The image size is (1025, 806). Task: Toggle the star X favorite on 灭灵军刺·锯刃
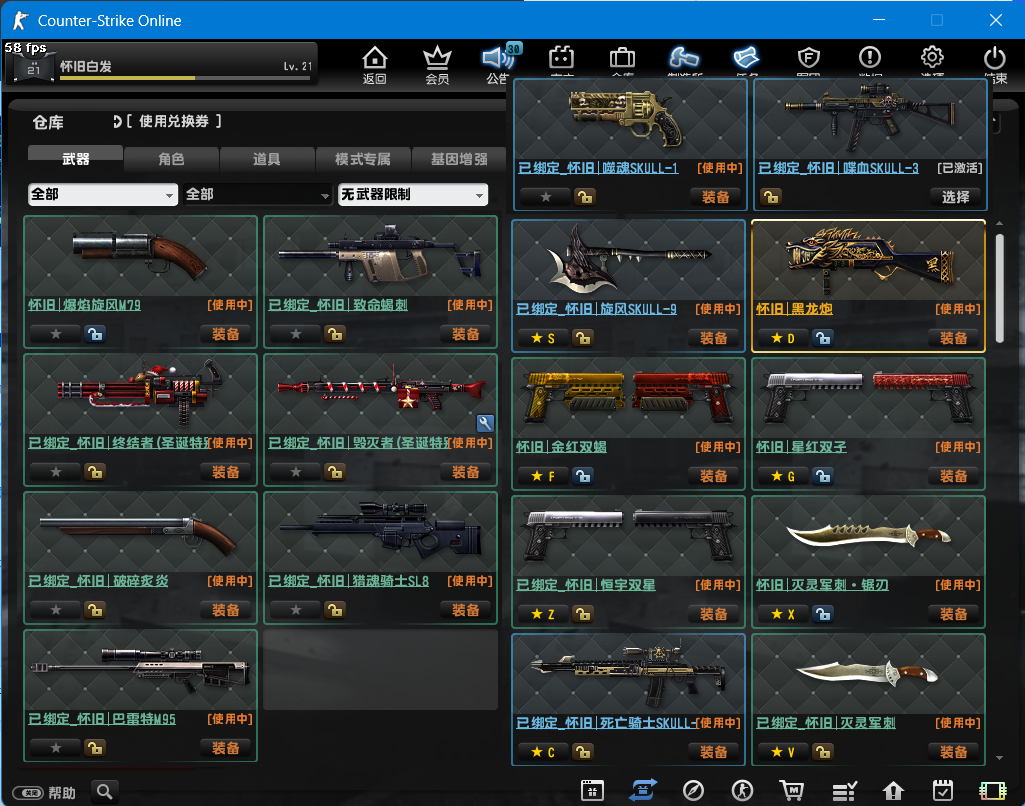tap(782, 614)
